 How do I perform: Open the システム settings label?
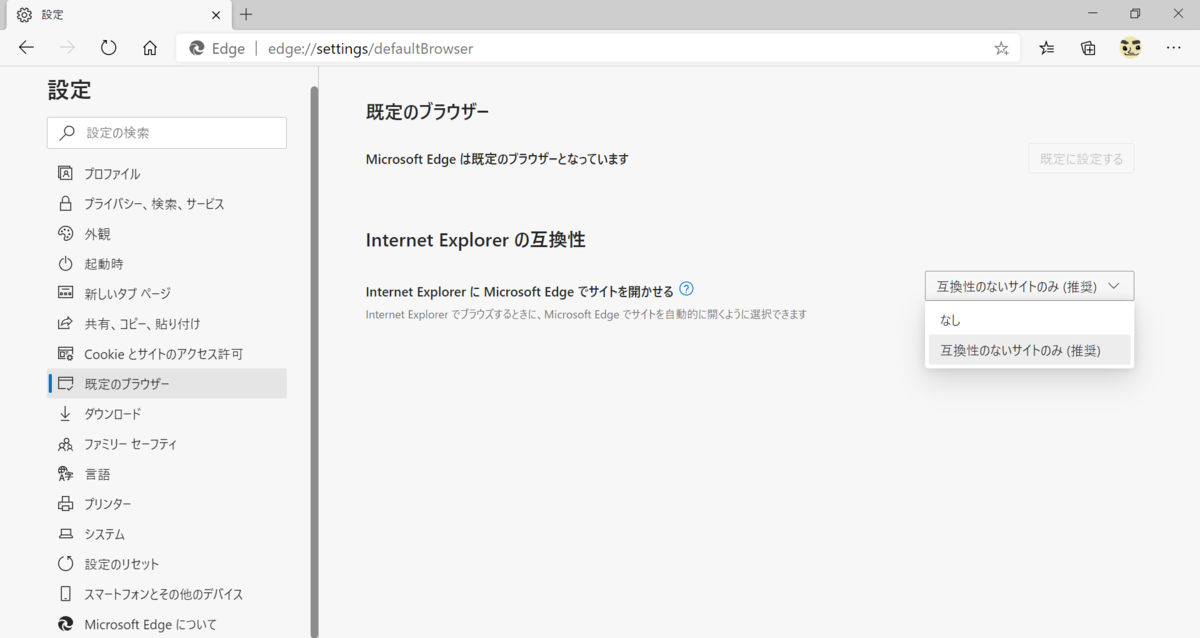(104, 533)
